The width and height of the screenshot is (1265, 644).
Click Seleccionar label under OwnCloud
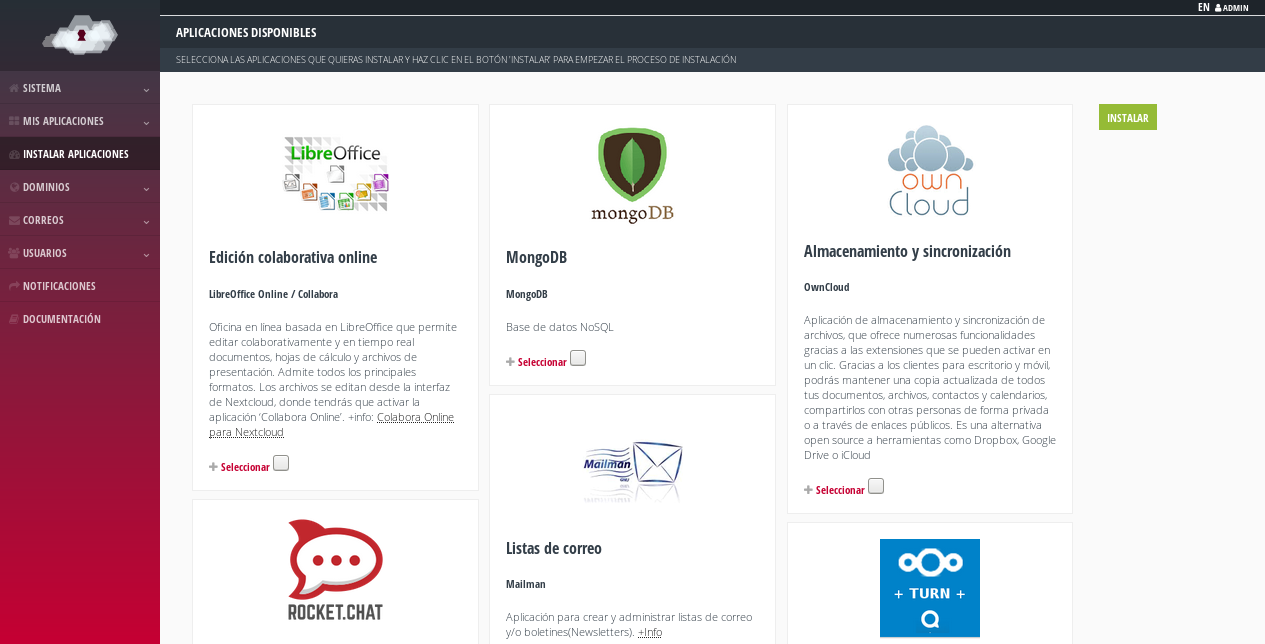[840, 490]
